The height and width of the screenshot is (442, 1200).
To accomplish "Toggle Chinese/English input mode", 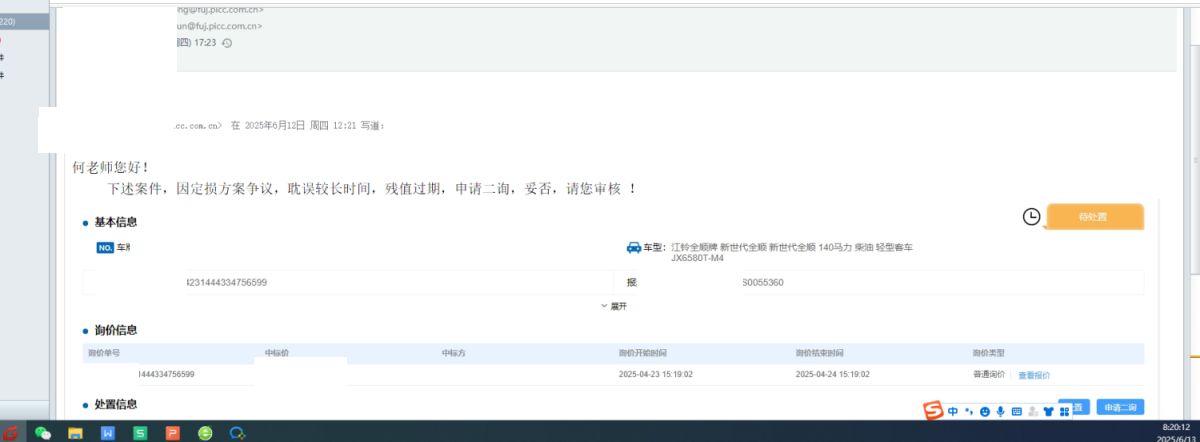I will point(953,411).
